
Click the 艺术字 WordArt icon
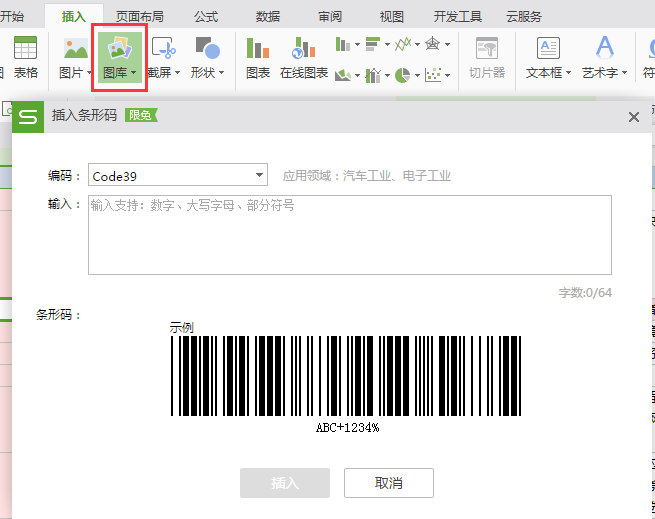pyautogui.click(x=605, y=49)
